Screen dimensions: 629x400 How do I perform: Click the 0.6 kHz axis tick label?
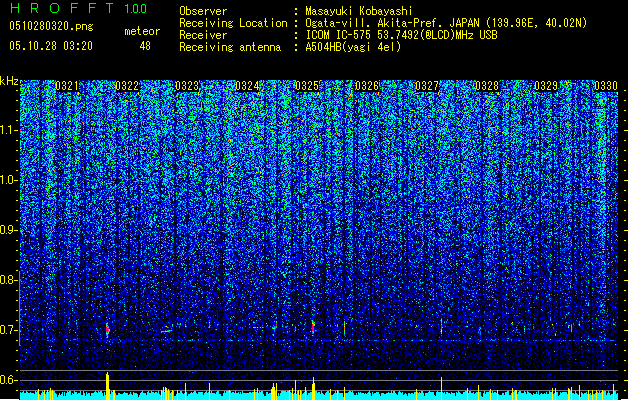coord(8,380)
